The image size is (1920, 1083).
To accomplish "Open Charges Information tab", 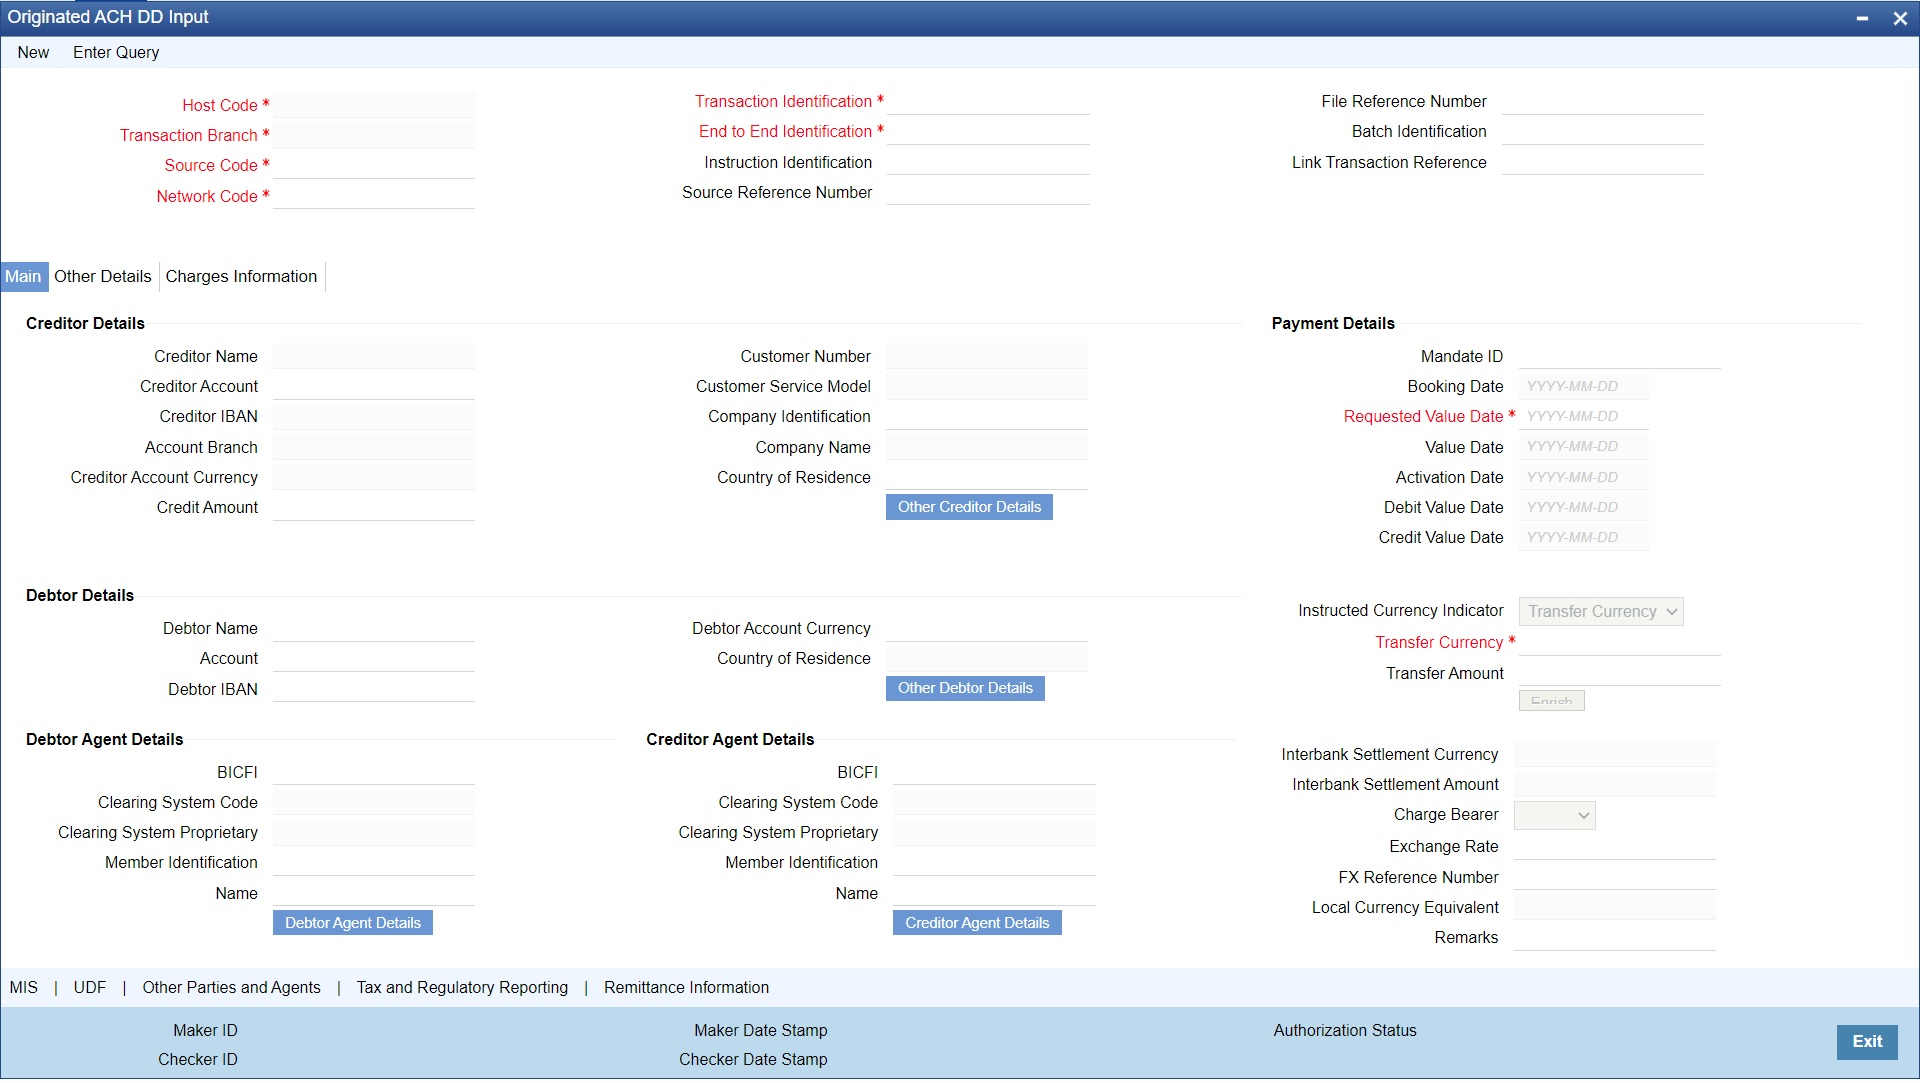I will click(241, 277).
